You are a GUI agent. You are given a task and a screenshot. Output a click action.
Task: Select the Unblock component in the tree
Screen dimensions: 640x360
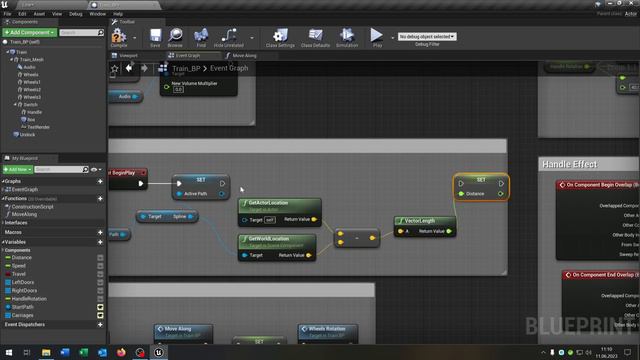click(27, 134)
